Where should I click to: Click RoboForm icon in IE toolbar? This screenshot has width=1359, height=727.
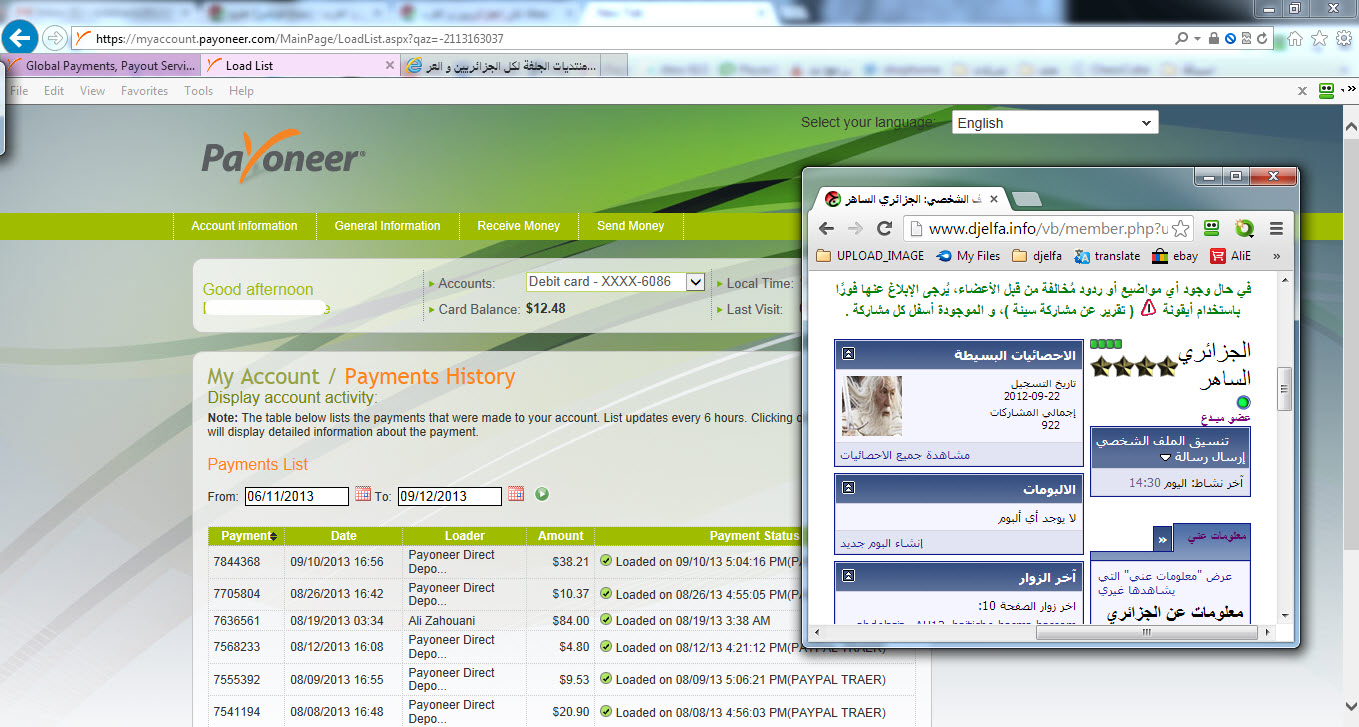[x=1327, y=90]
